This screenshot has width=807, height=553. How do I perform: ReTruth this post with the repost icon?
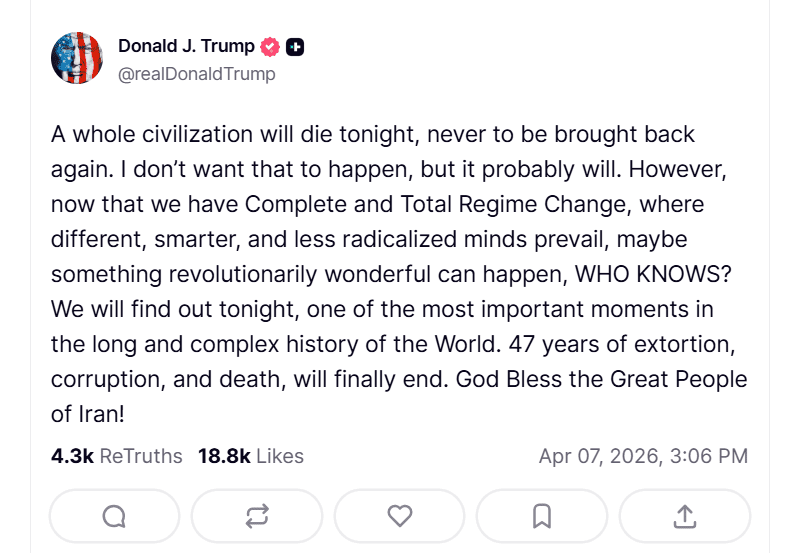[257, 515]
